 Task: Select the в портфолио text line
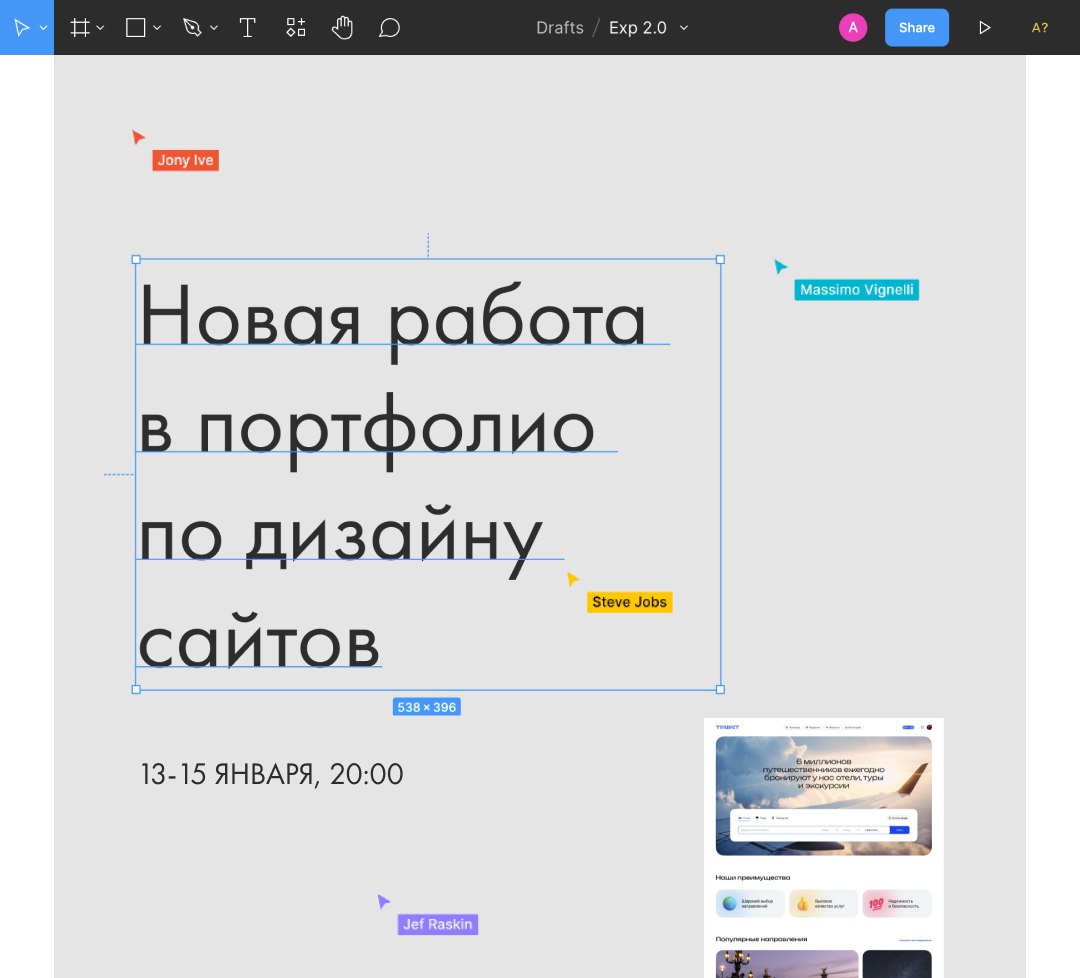pos(366,432)
